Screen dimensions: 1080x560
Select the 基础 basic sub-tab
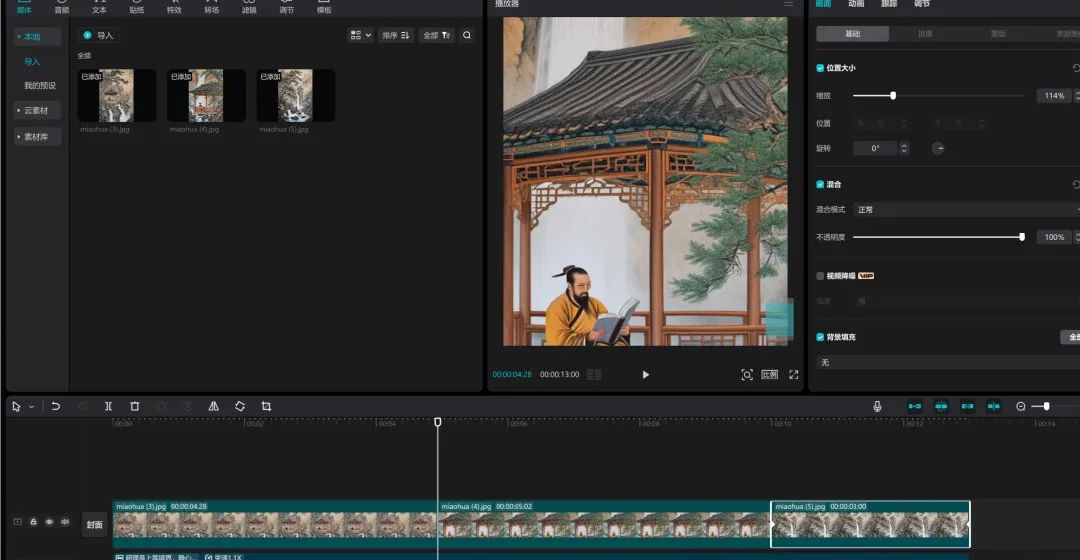(x=853, y=34)
